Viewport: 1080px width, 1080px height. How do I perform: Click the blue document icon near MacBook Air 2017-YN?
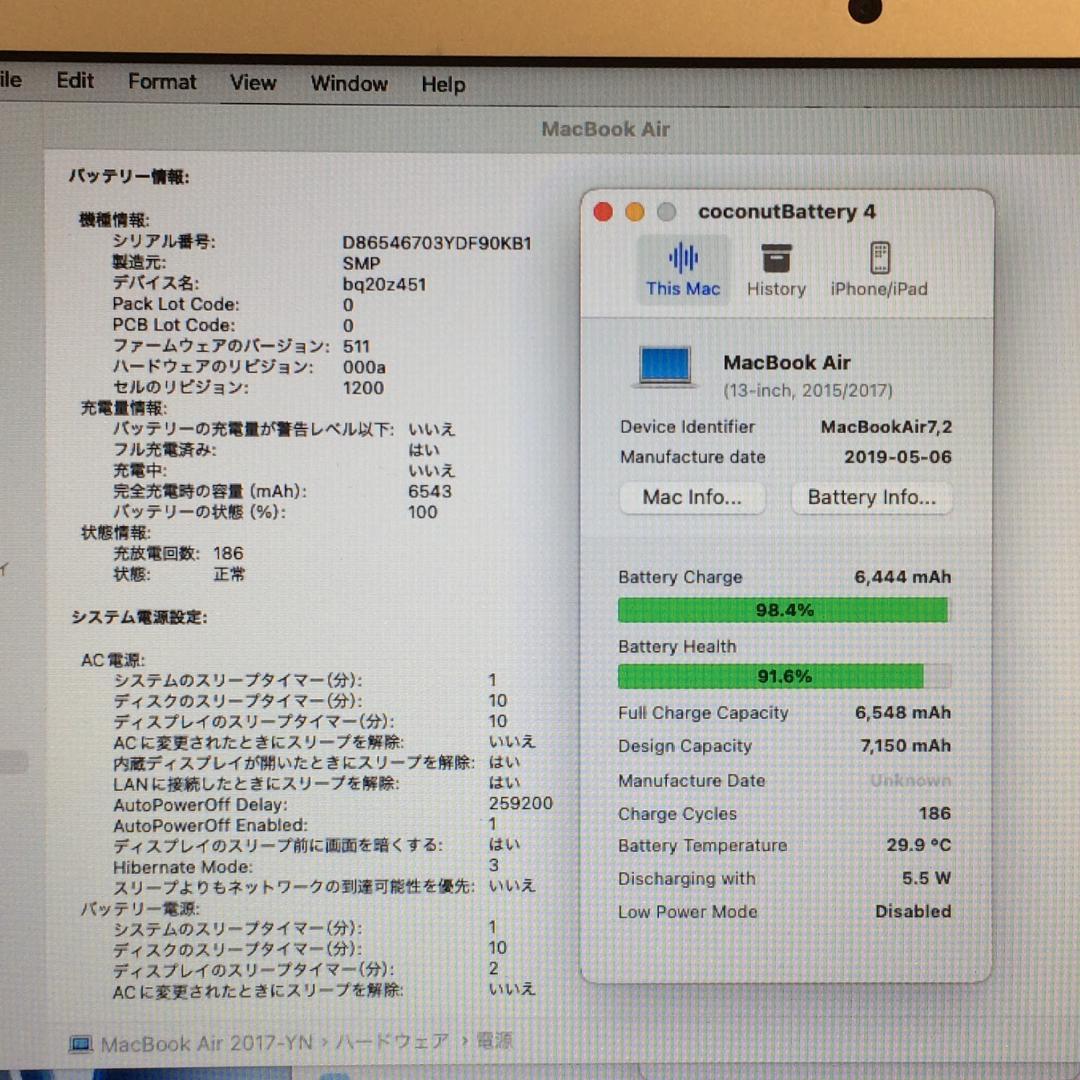(80, 1044)
